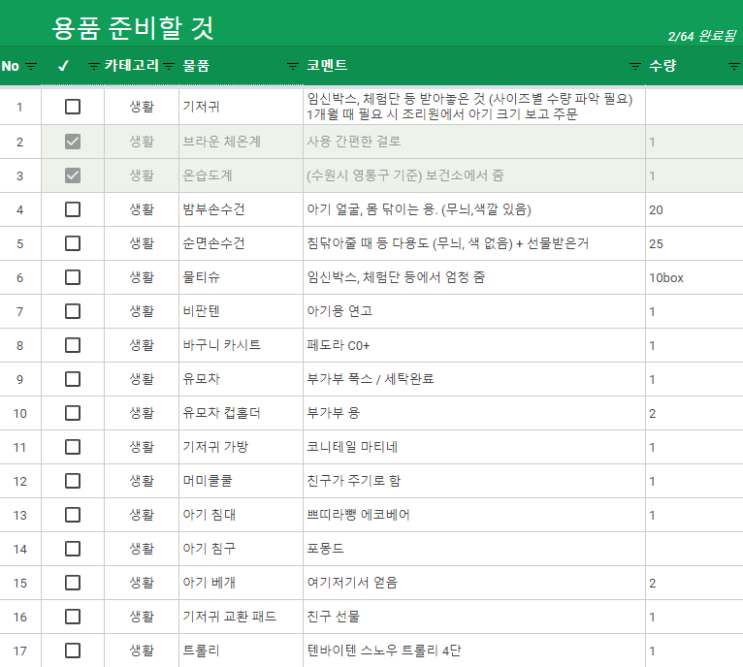743x667 pixels.
Task: Select the row number 12 cell
Action: (20, 481)
